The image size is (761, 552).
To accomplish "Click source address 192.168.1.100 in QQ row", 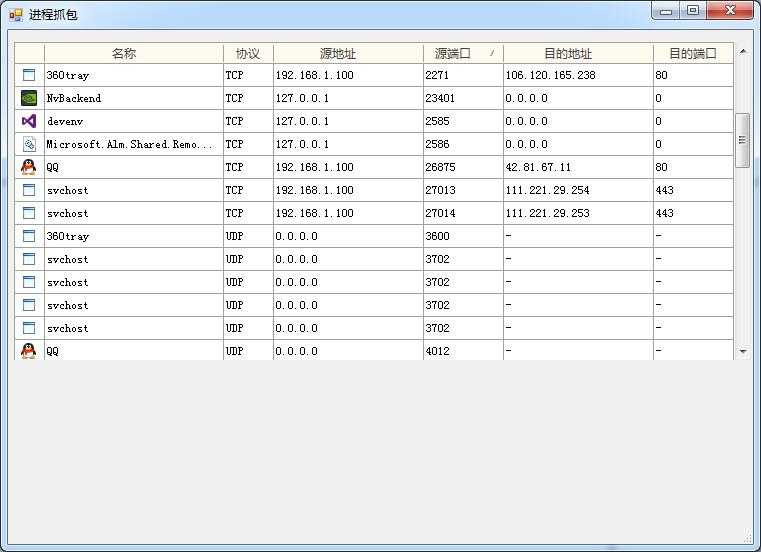I will [314, 167].
